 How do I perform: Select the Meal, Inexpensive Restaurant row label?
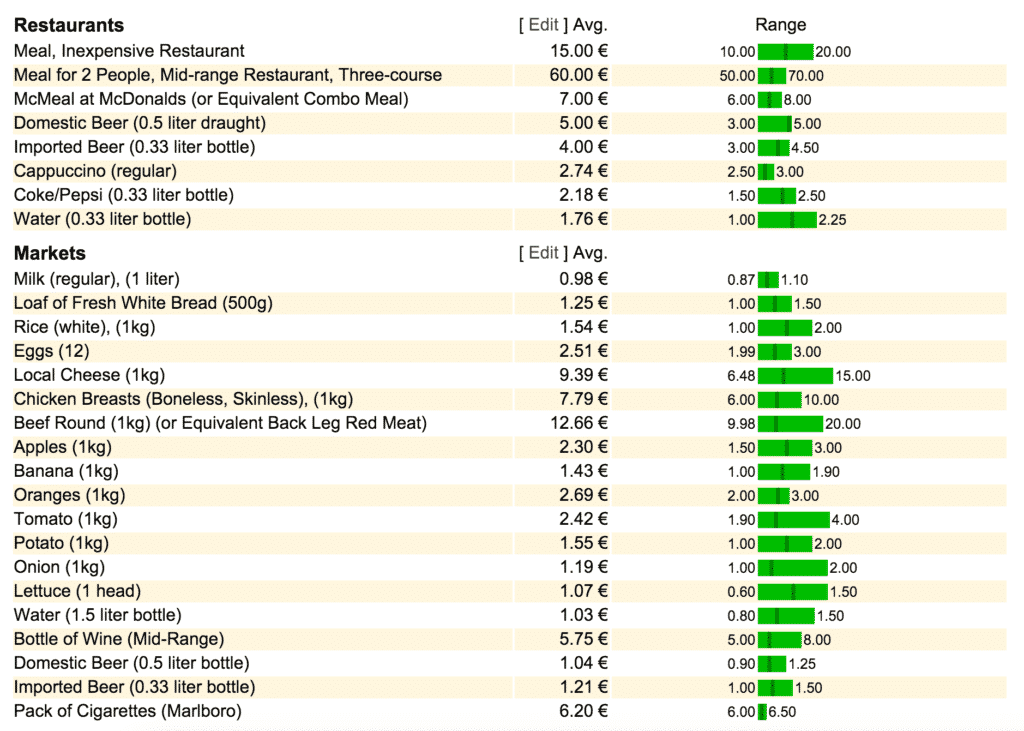[x=129, y=51]
